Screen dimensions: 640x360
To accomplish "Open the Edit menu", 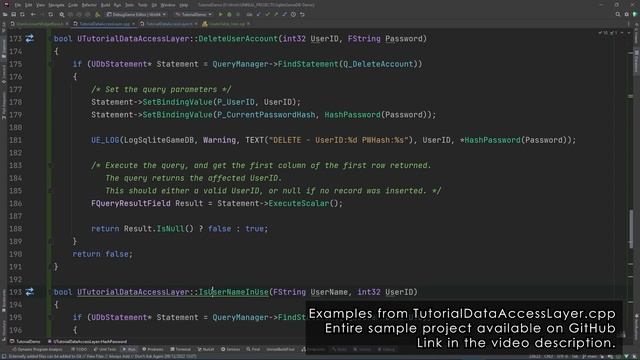I will click(x=29, y=5).
